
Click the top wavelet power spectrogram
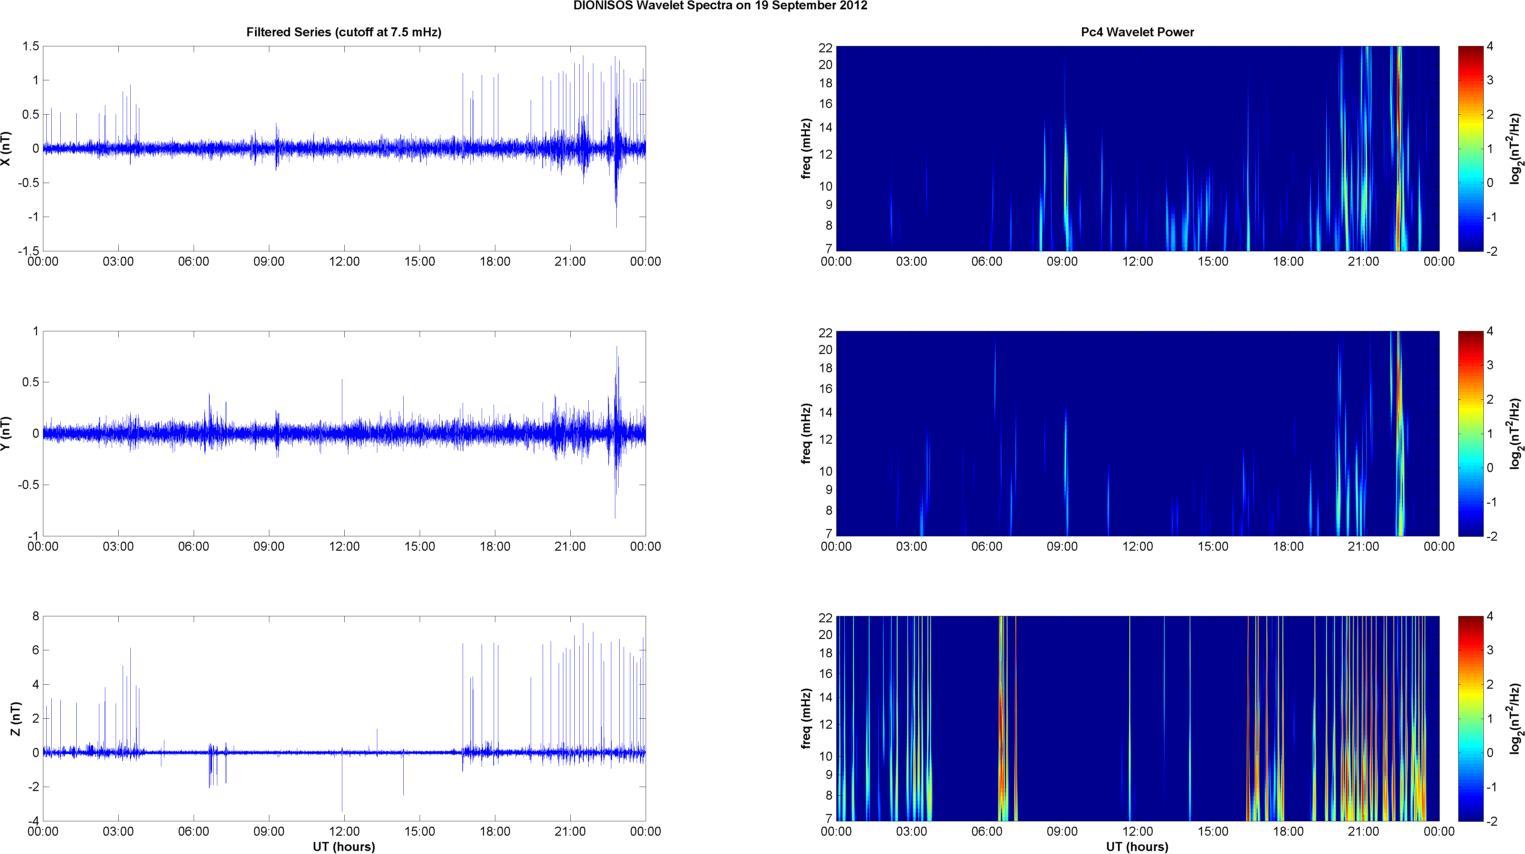click(1137, 149)
